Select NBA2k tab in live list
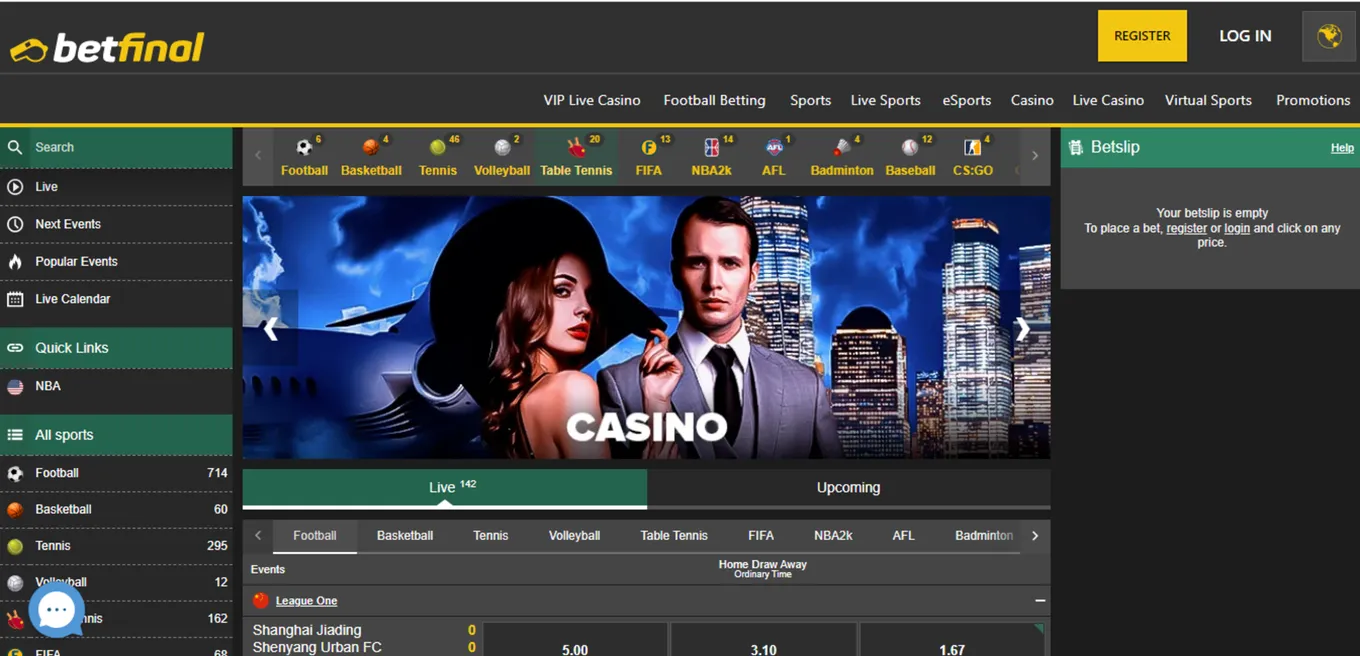 (832, 536)
